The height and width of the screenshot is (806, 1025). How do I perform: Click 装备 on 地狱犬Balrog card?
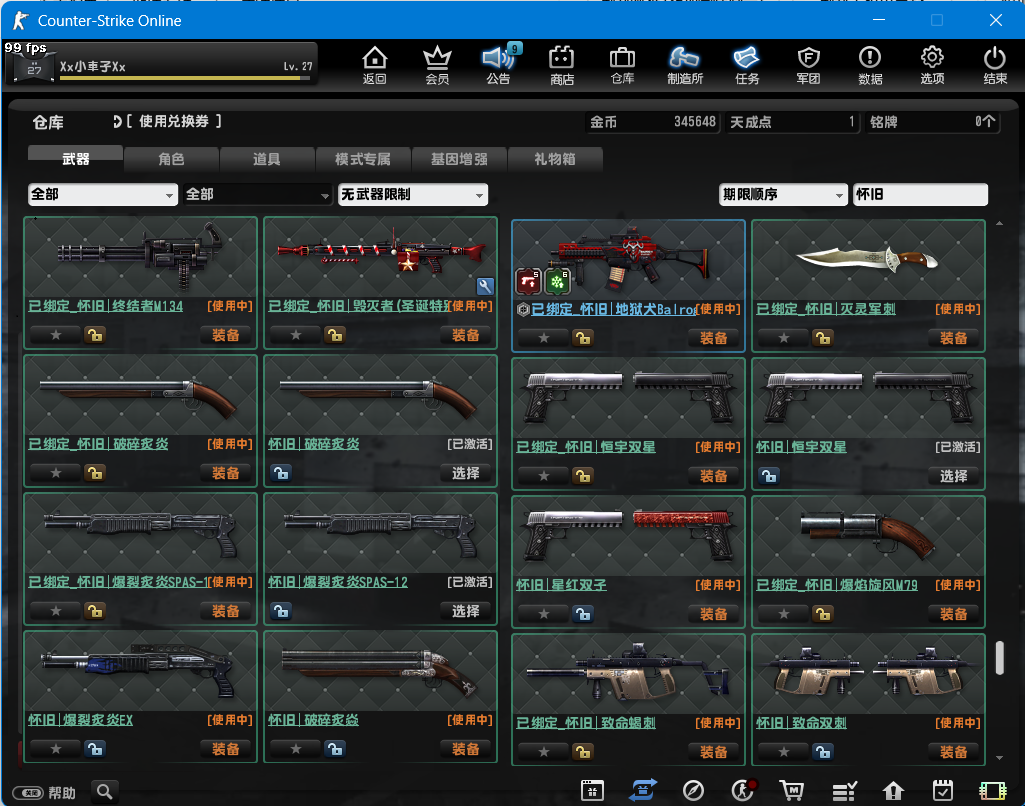point(713,338)
